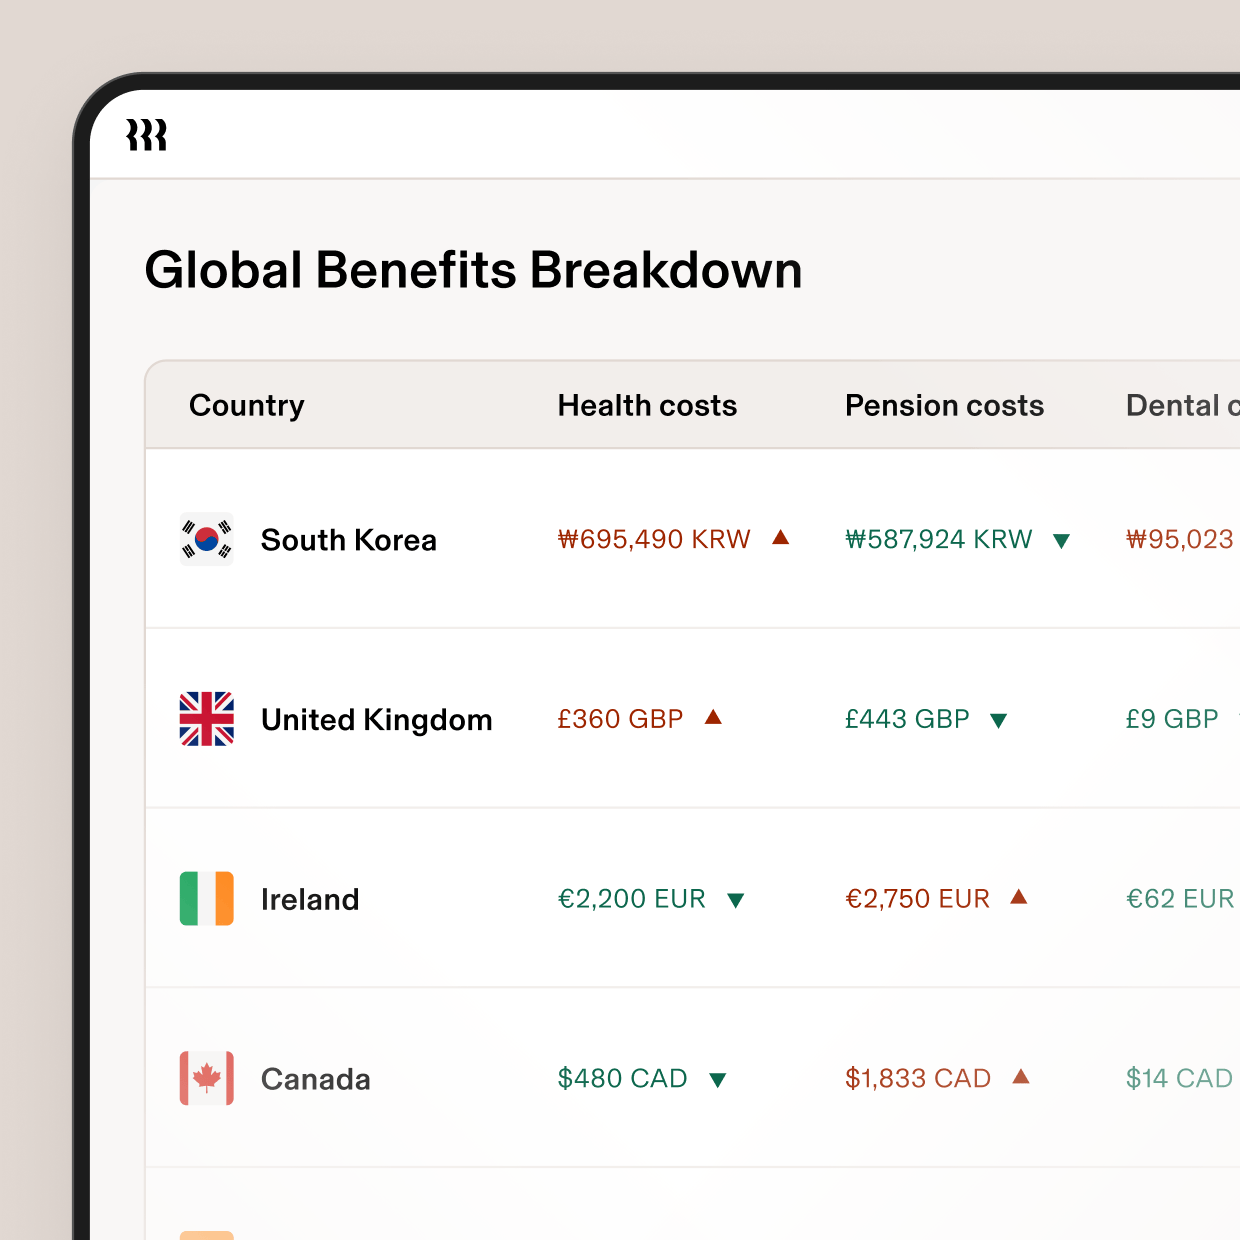The image size is (1240, 1240).
Task: Select the South Korea flag icon
Action: pyautogui.click(x=206, y=539)
